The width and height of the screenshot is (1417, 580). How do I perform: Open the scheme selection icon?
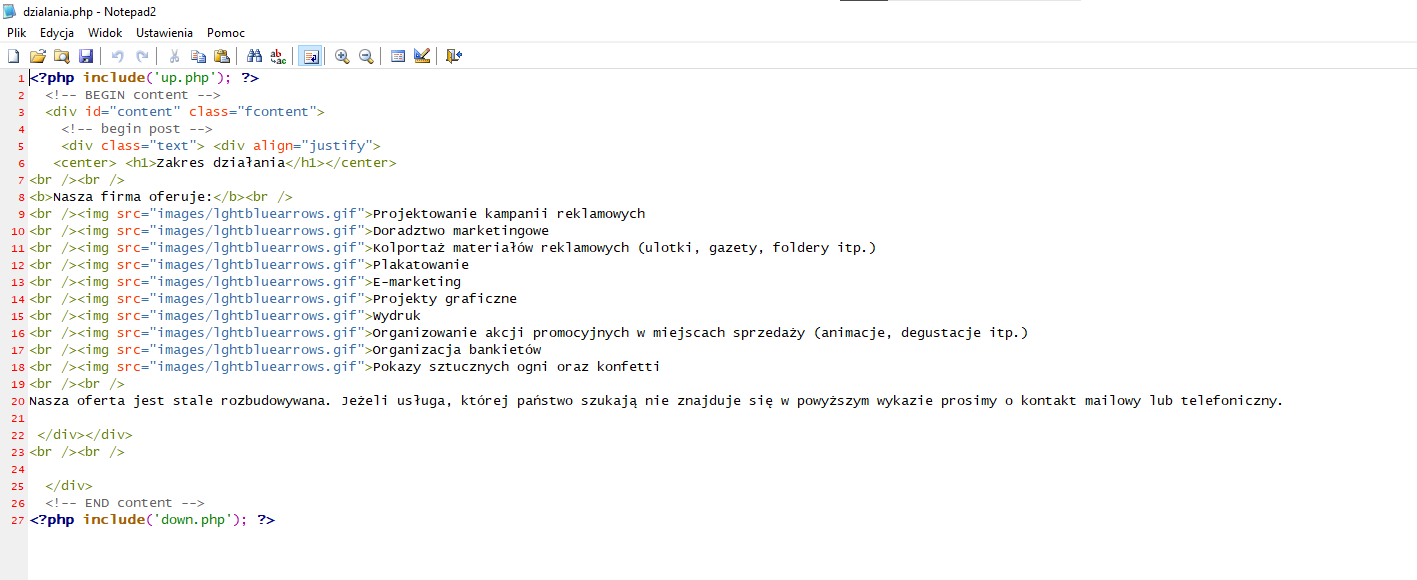click(x=398, y=56)
